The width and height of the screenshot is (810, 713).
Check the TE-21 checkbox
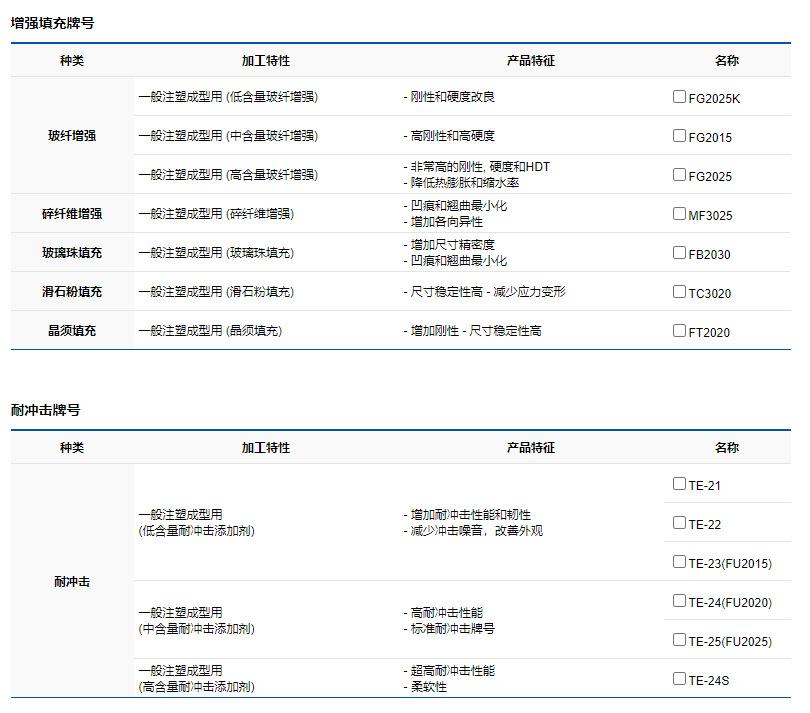[680, 484]
